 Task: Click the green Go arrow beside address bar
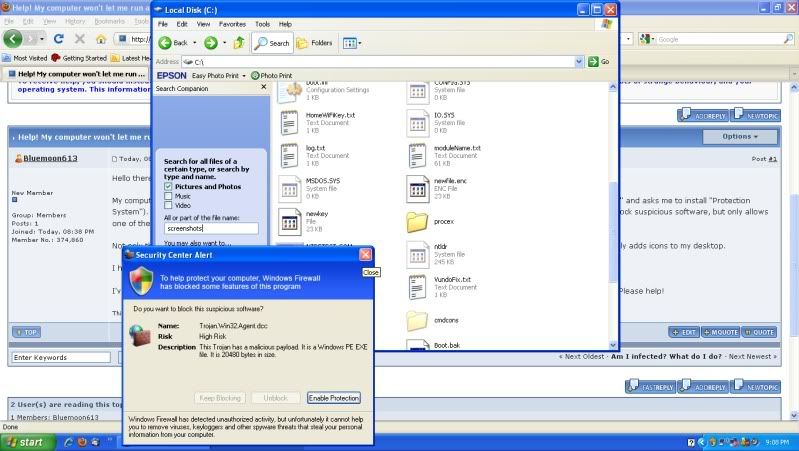tap(593, 62)
